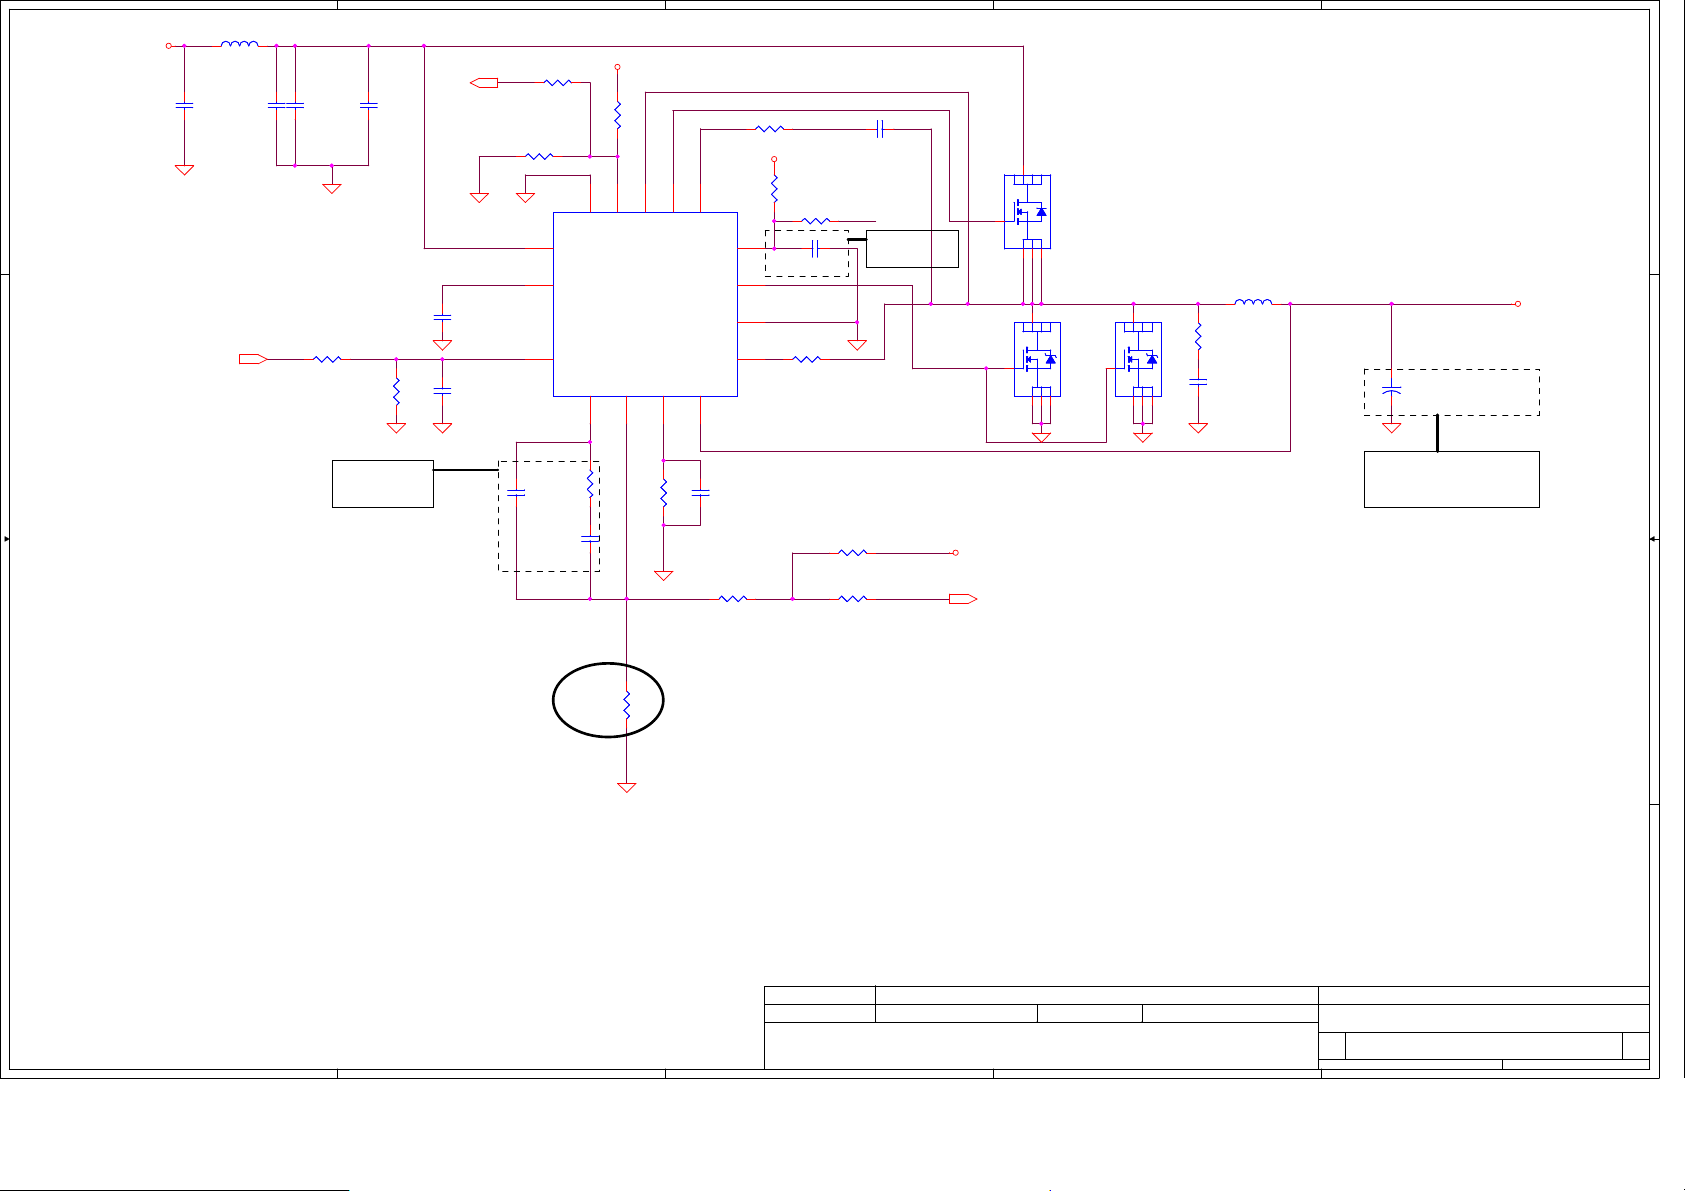Select the left low-side MOSFET below the switch node

click(1037, 359)
